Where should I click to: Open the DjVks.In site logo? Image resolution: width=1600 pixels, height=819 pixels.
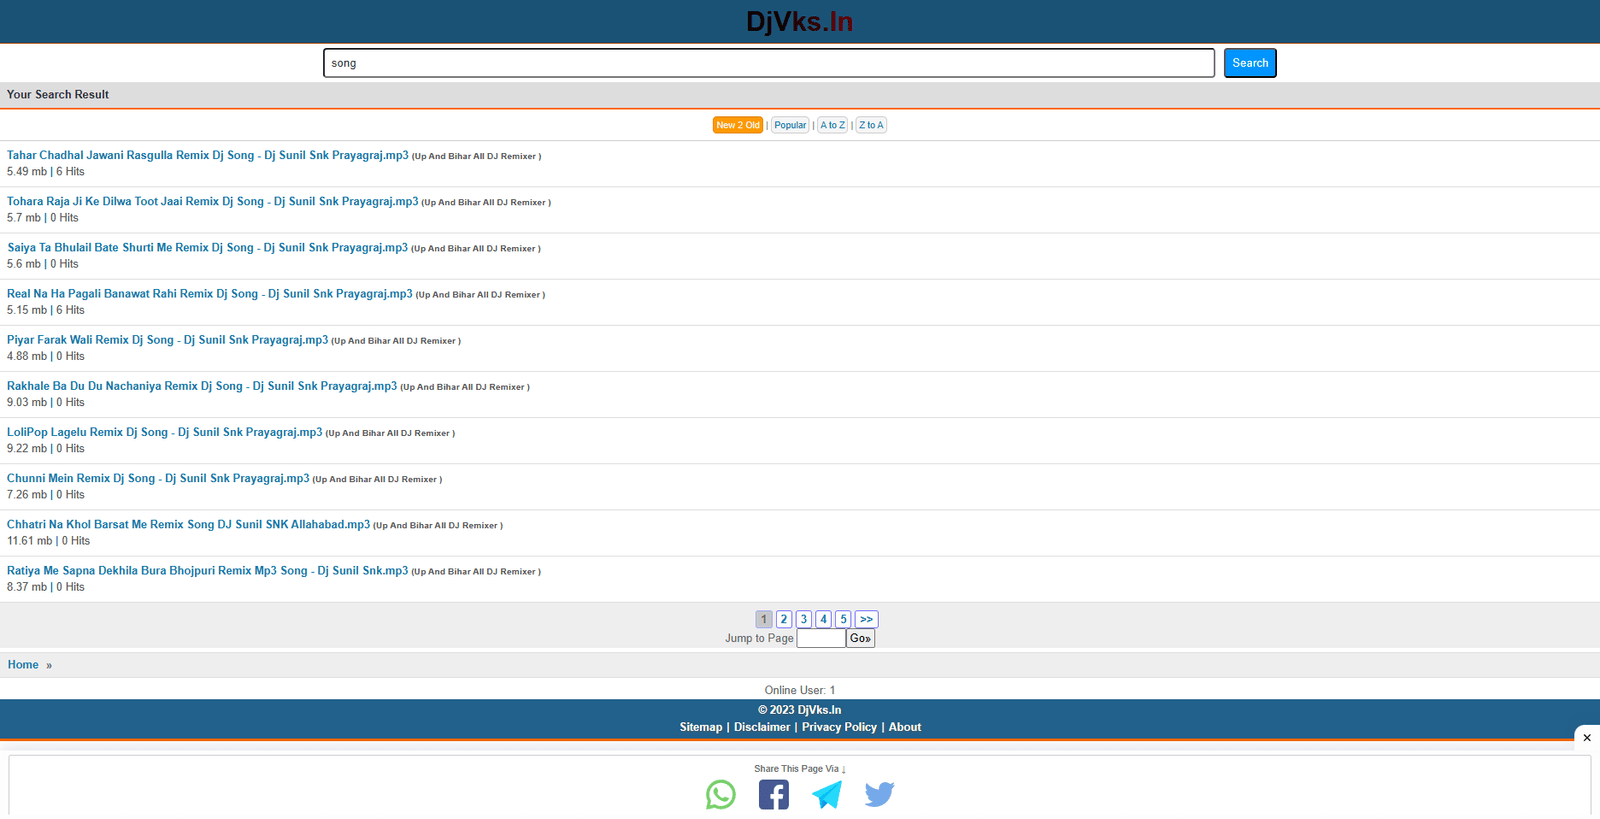point(800,21)
